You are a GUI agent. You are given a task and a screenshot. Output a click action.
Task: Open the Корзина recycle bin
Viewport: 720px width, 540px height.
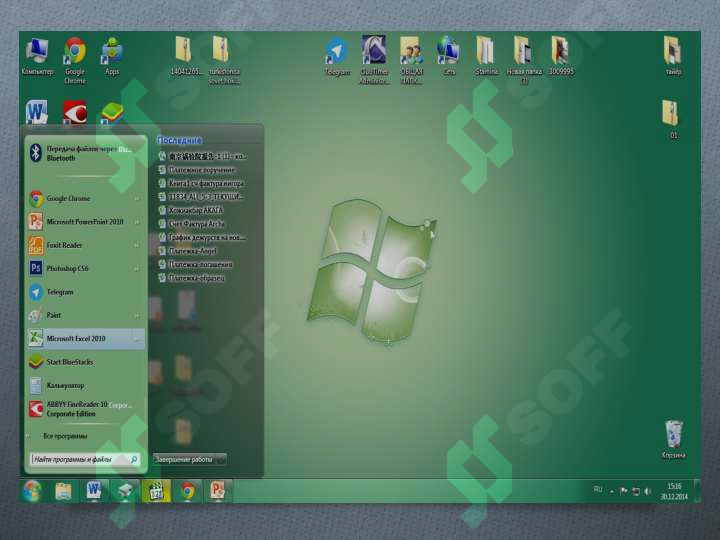(674, 439)
